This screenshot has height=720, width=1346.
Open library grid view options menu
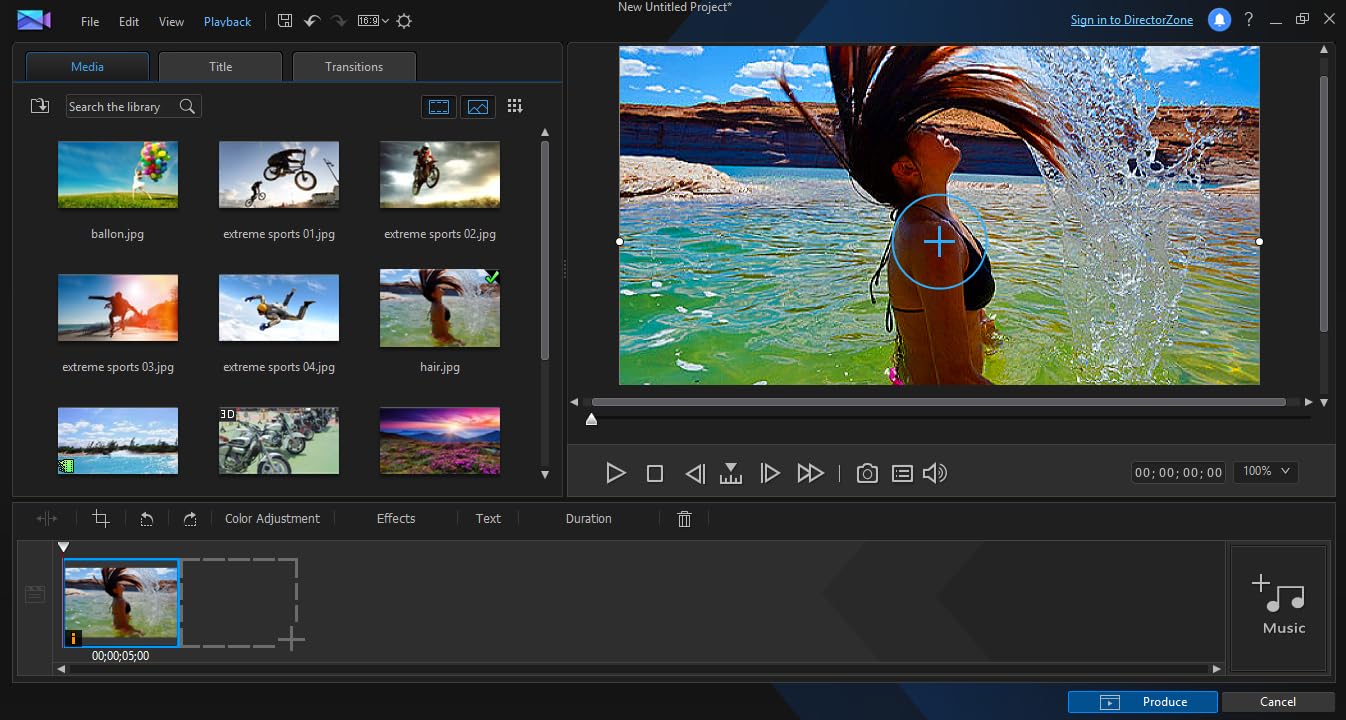515,106
